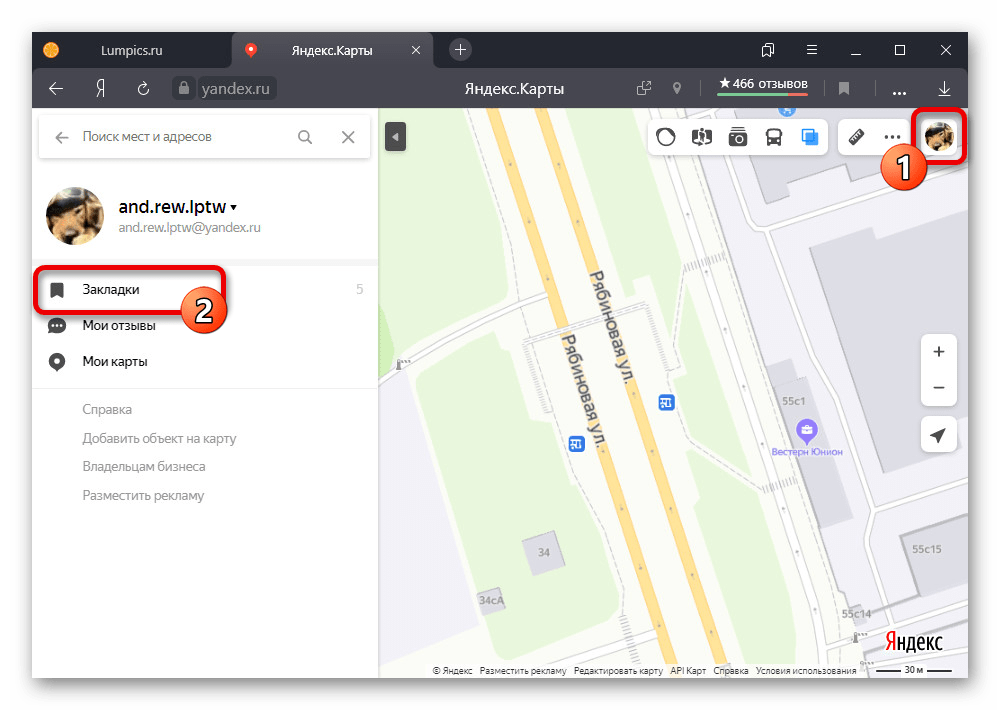Screen dimensions: 1000x710
Task: Toggle the public transport bus icon
Action: pos(774,137)
